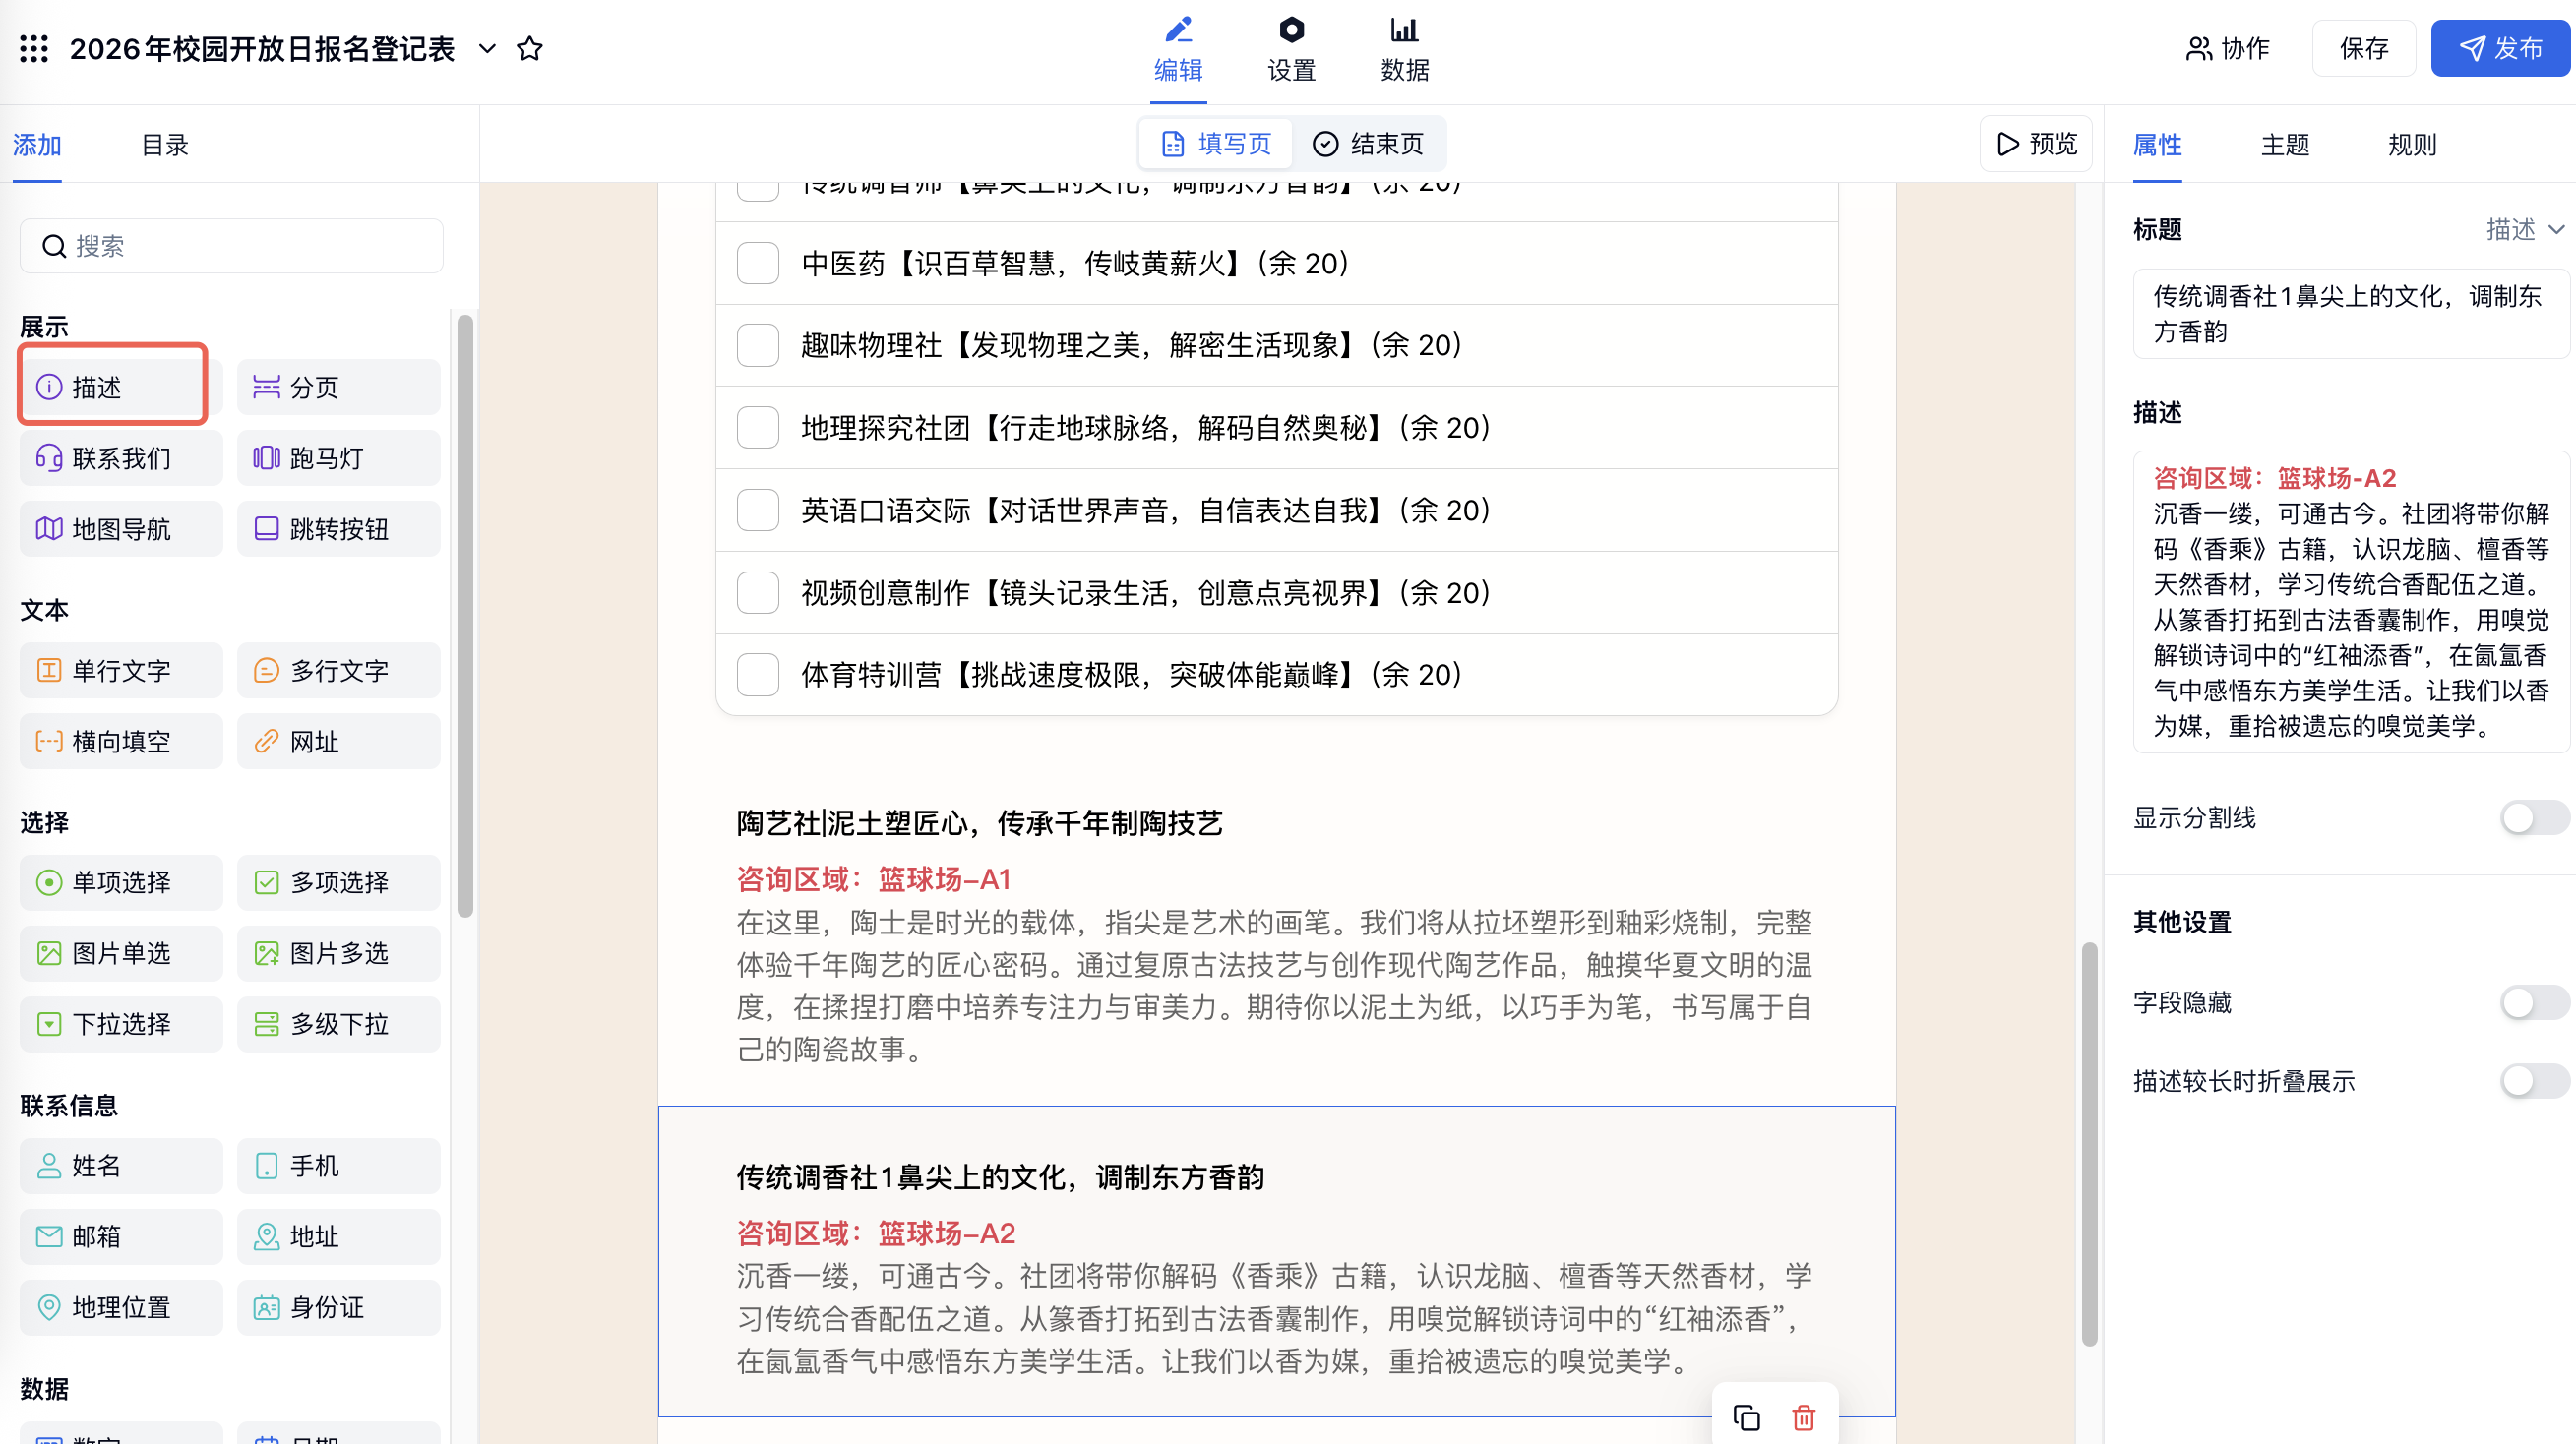This screenshot has width=2576, height=1444.
Task: Focus the 搜索 field input
Action: pos(231,246)
